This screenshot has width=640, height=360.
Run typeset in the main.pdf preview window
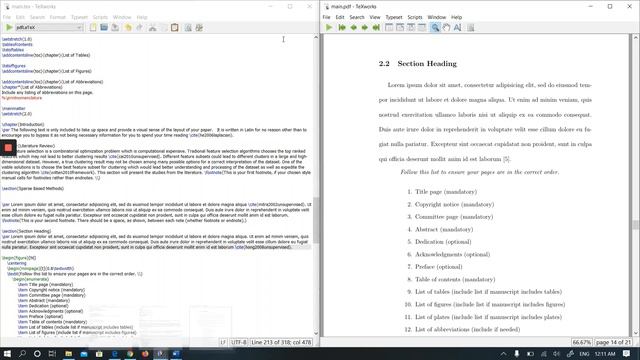click(x=329, y=27)
